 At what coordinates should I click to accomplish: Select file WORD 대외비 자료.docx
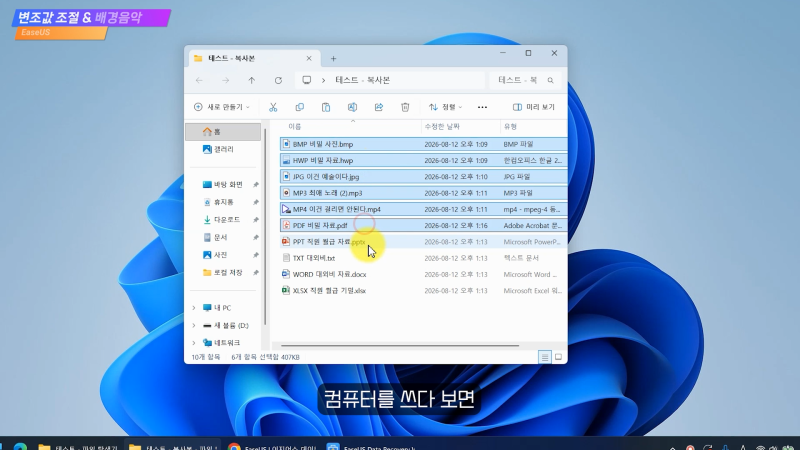coord(423,274)
